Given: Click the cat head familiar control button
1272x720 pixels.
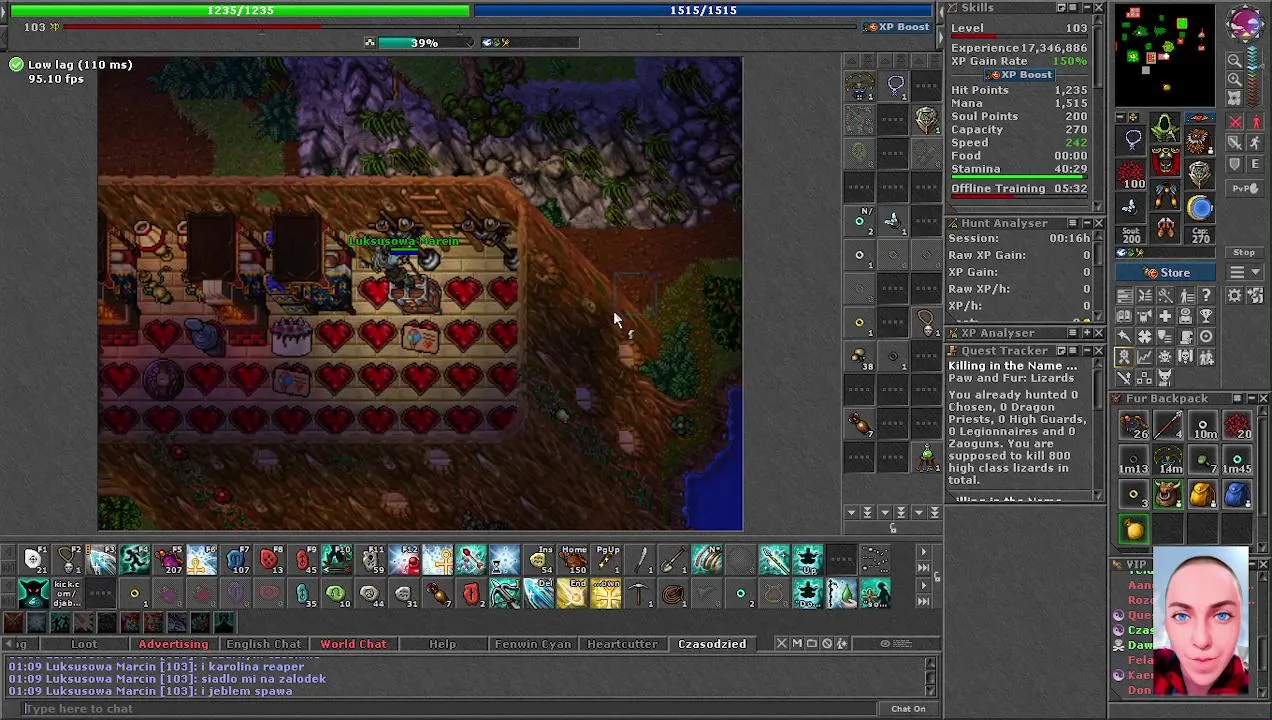Looking at the screenshot, I should coord(1165,377).
